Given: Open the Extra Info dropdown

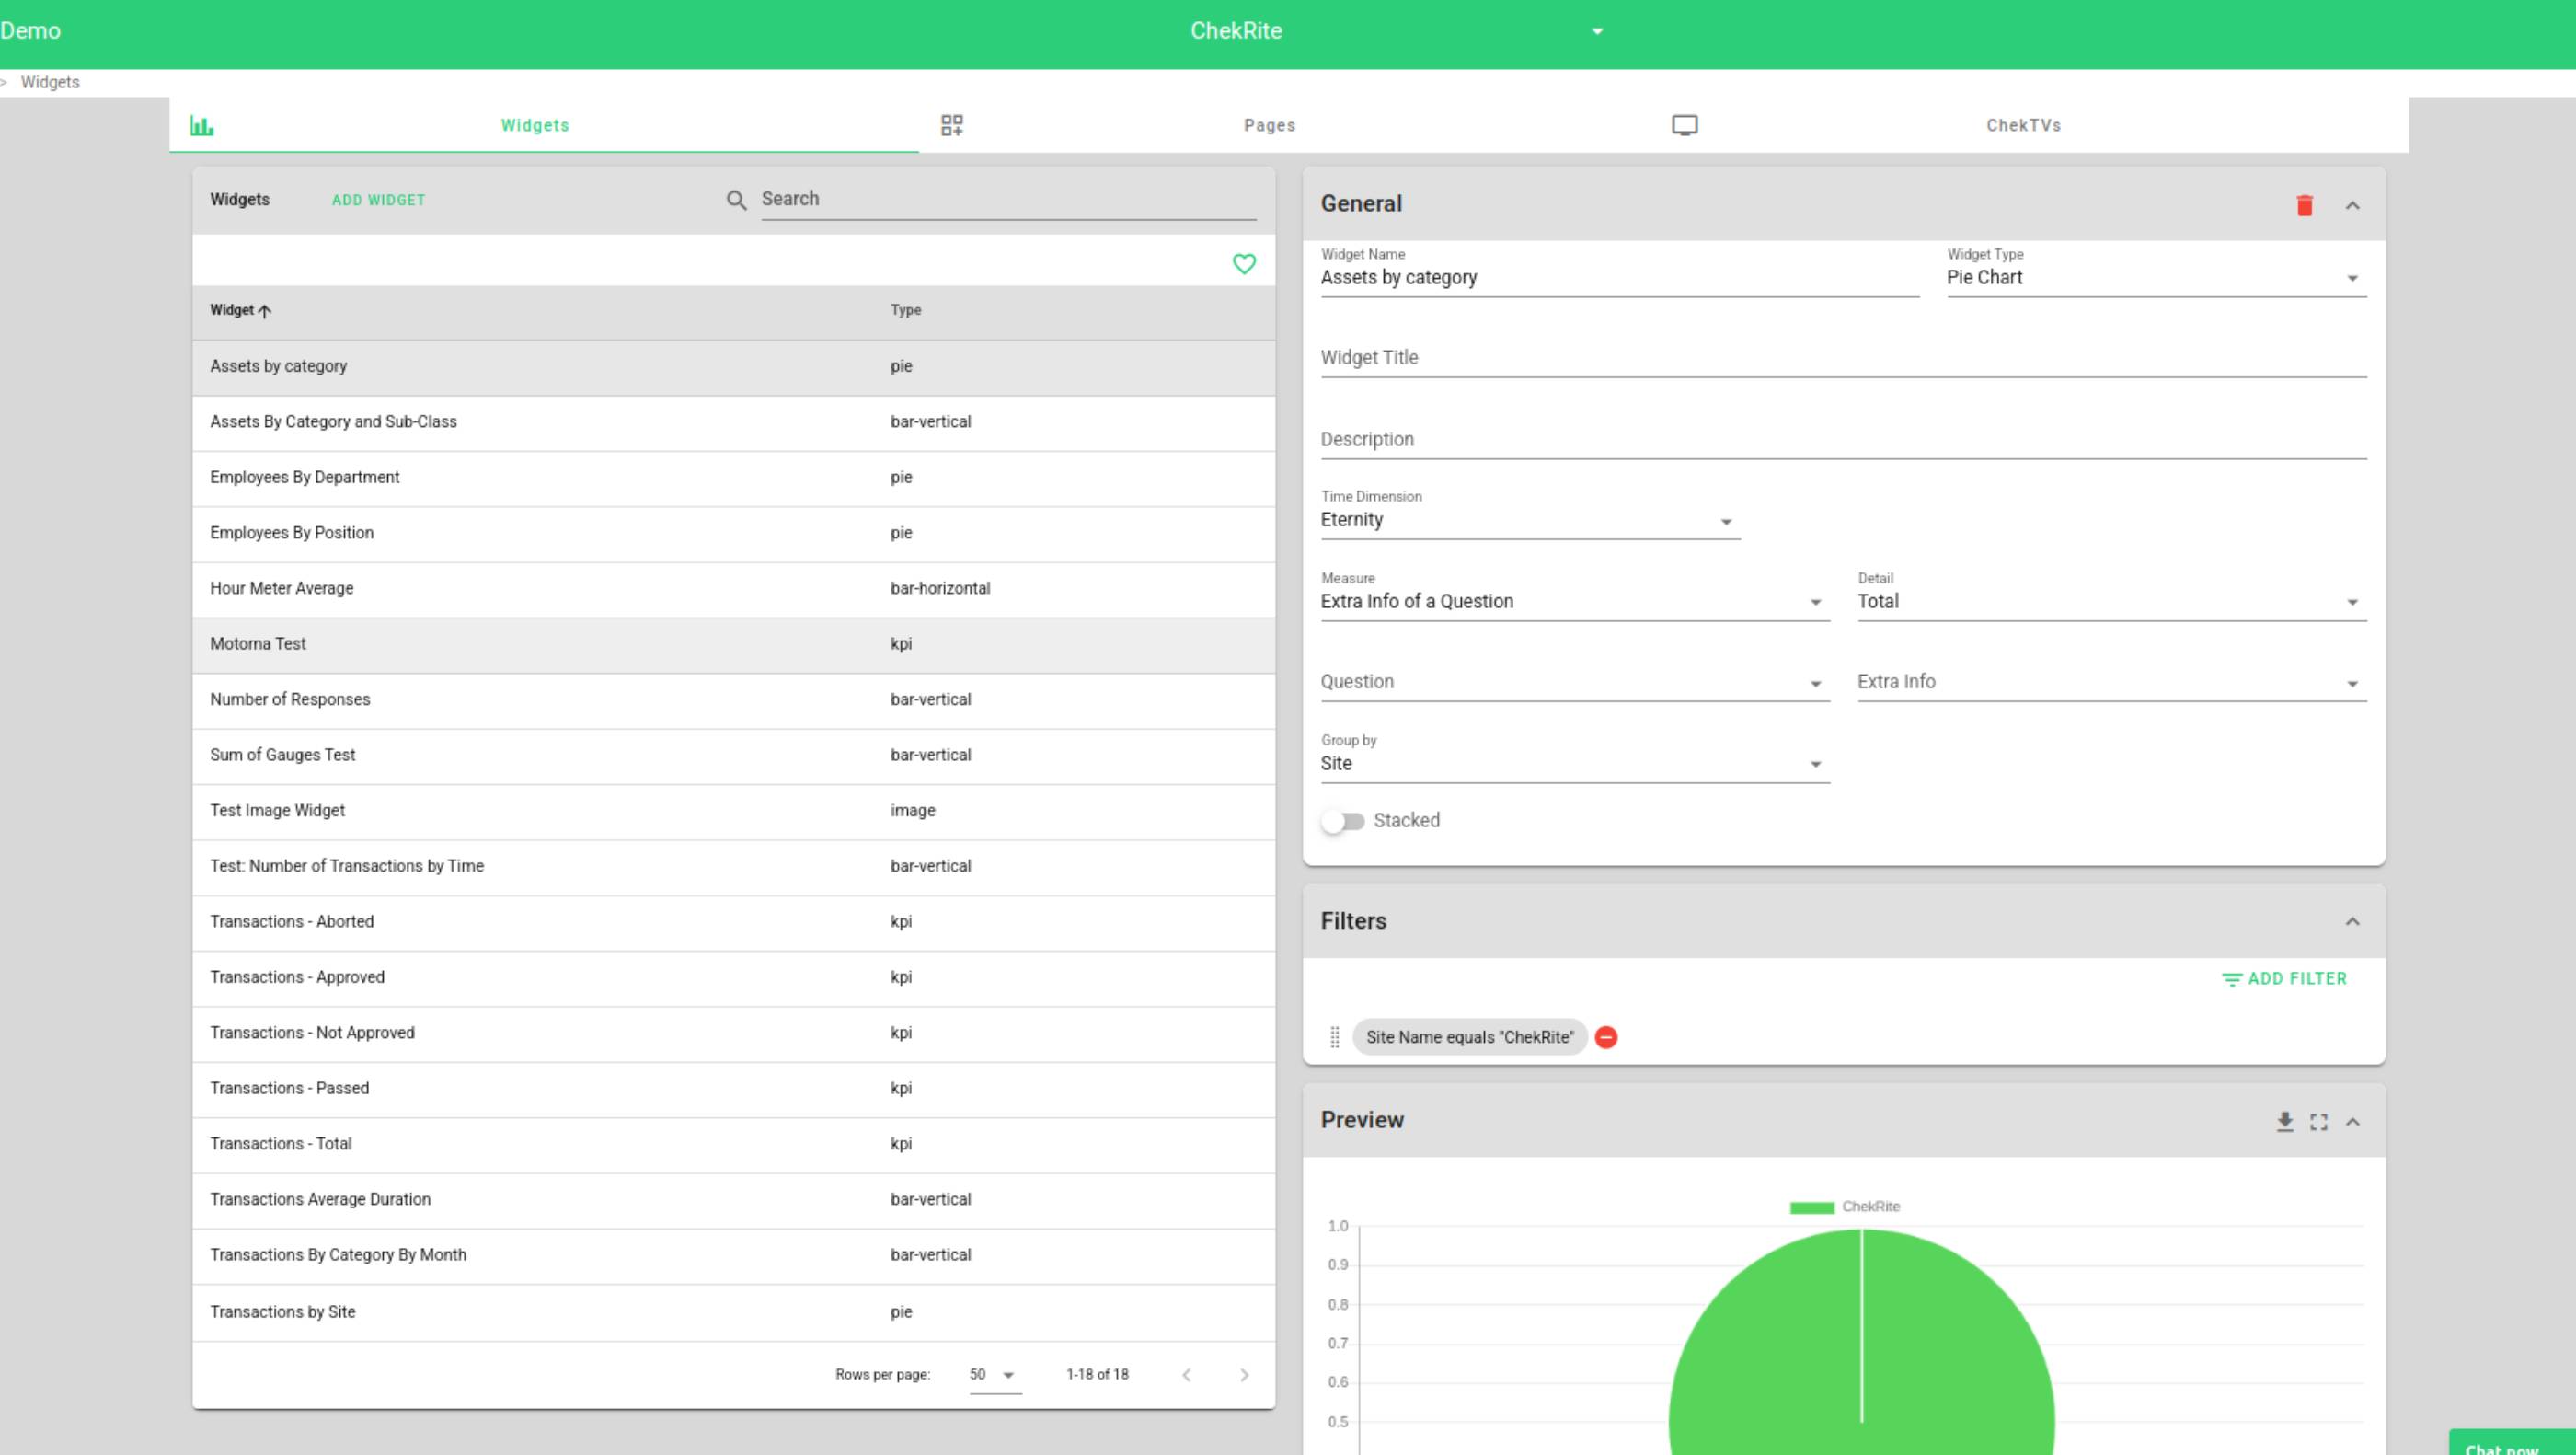Looking at the screenshot, I should pyautogui.click(x=2112, y=682).
